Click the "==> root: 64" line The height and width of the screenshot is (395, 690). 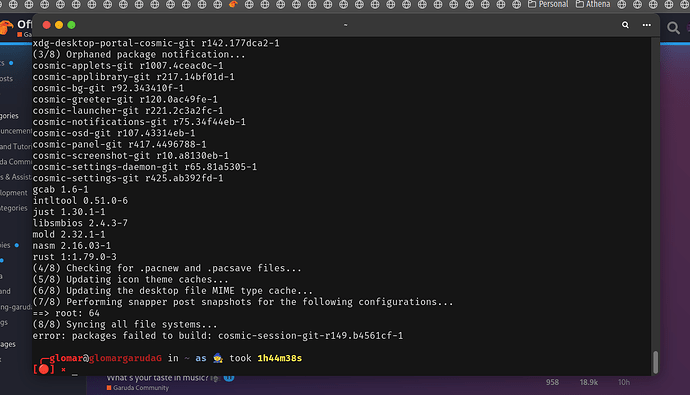66,313
